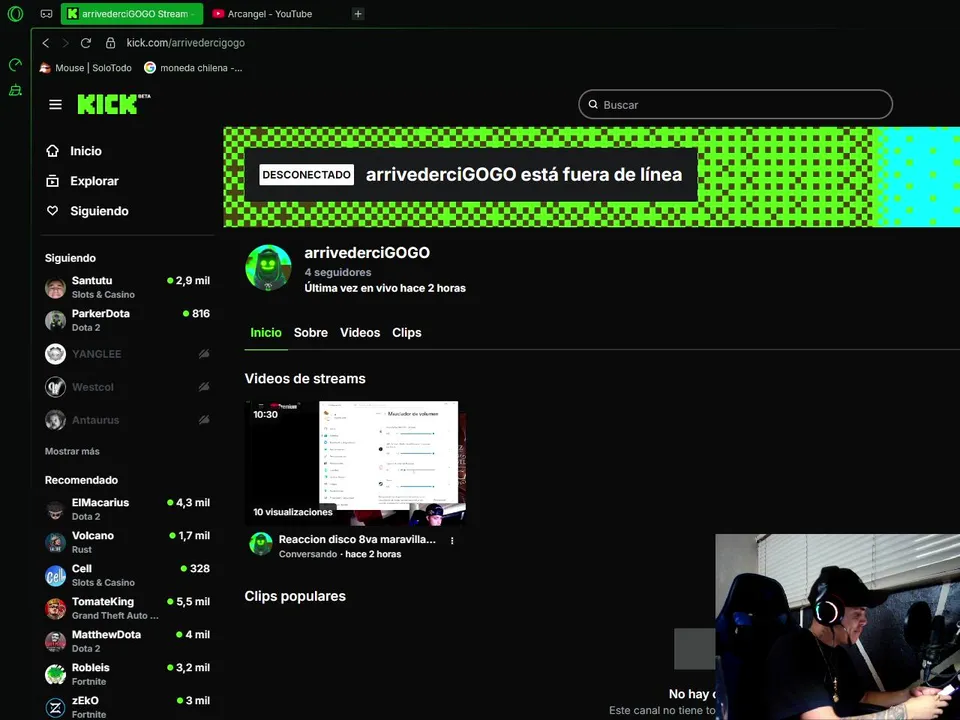
Task: Toggle the Kick hamburger sidebar menu
Action: click(55, 105)
